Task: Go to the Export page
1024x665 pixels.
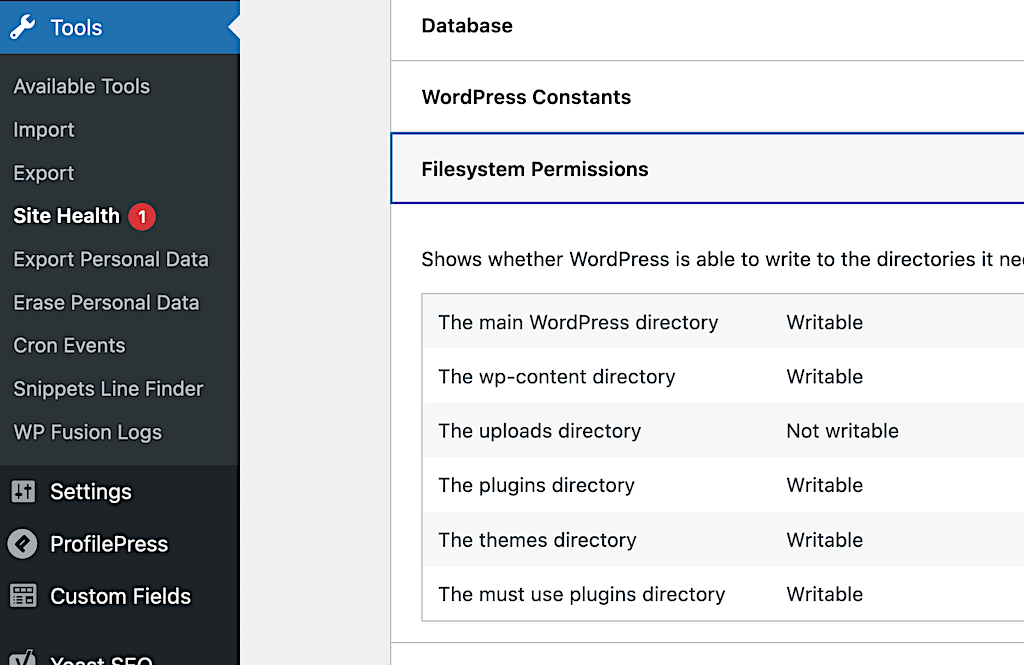Action: [44, 173]
